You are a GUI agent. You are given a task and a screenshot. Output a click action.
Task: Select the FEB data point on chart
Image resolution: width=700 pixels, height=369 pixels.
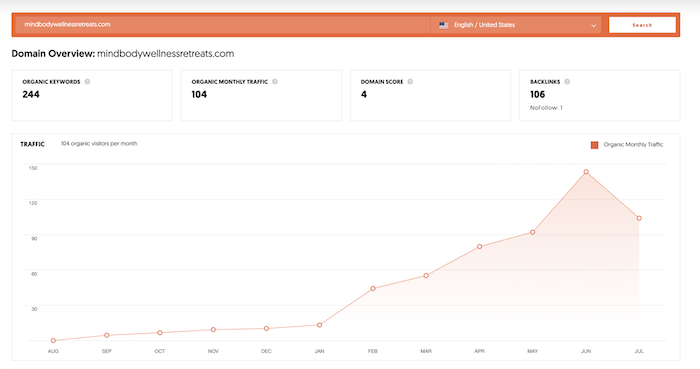pos(373,289)
